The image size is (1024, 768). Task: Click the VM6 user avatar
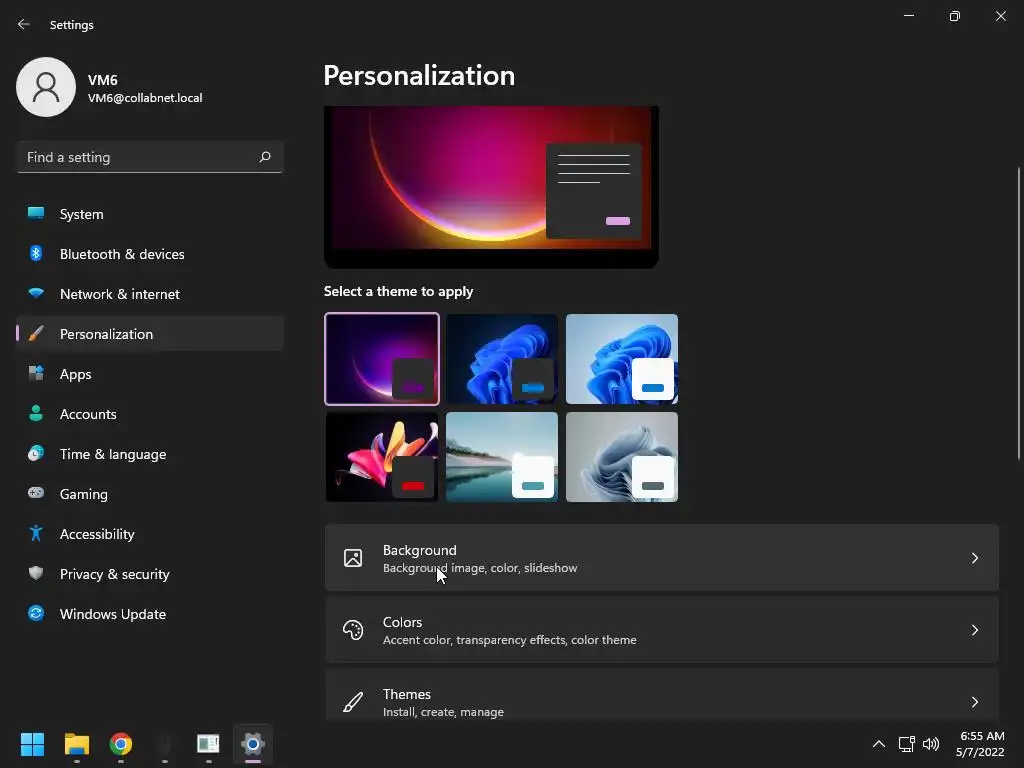pos(46,87)
